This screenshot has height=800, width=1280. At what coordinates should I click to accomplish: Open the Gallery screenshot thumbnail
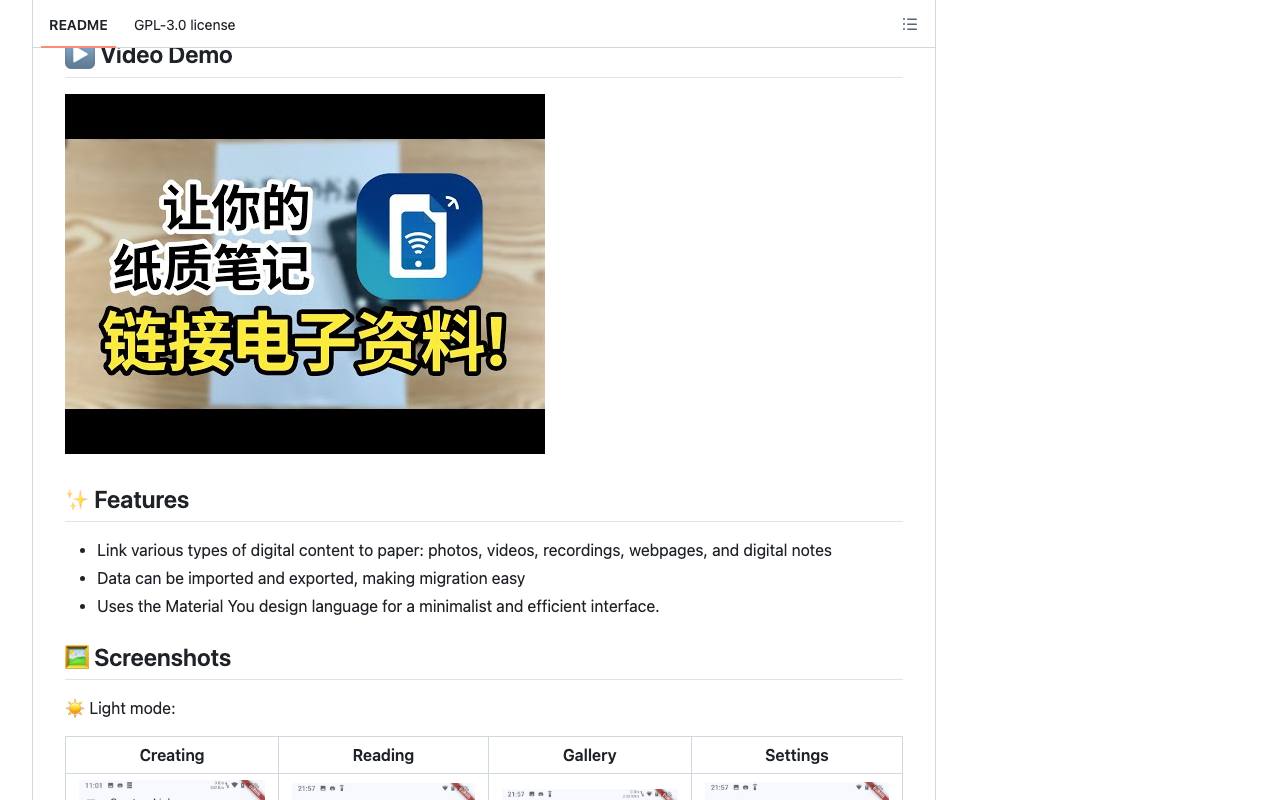590,792
